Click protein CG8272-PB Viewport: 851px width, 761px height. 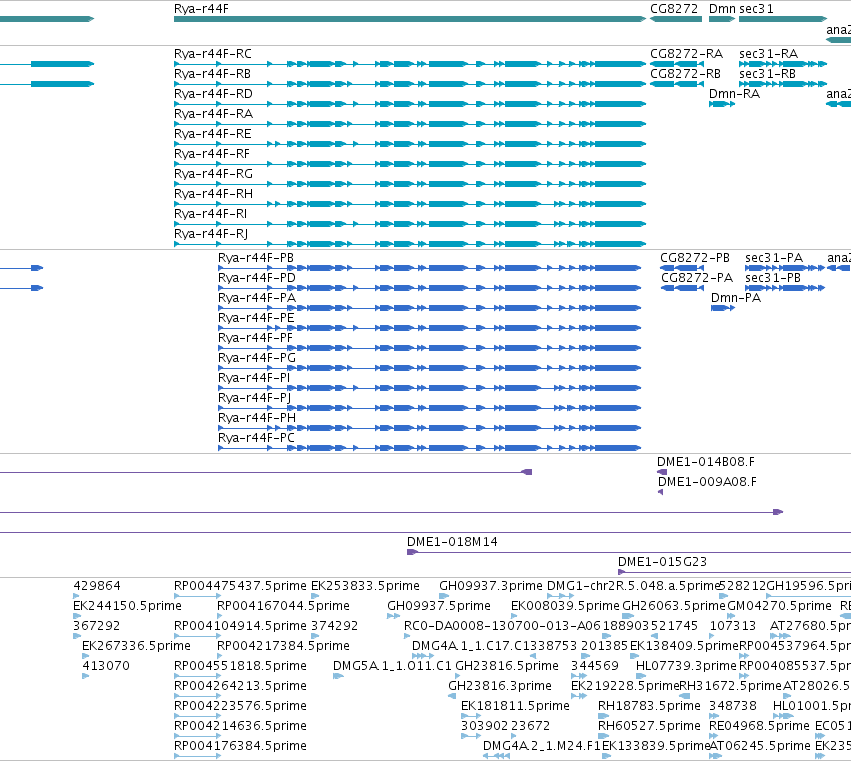point(695,258)
